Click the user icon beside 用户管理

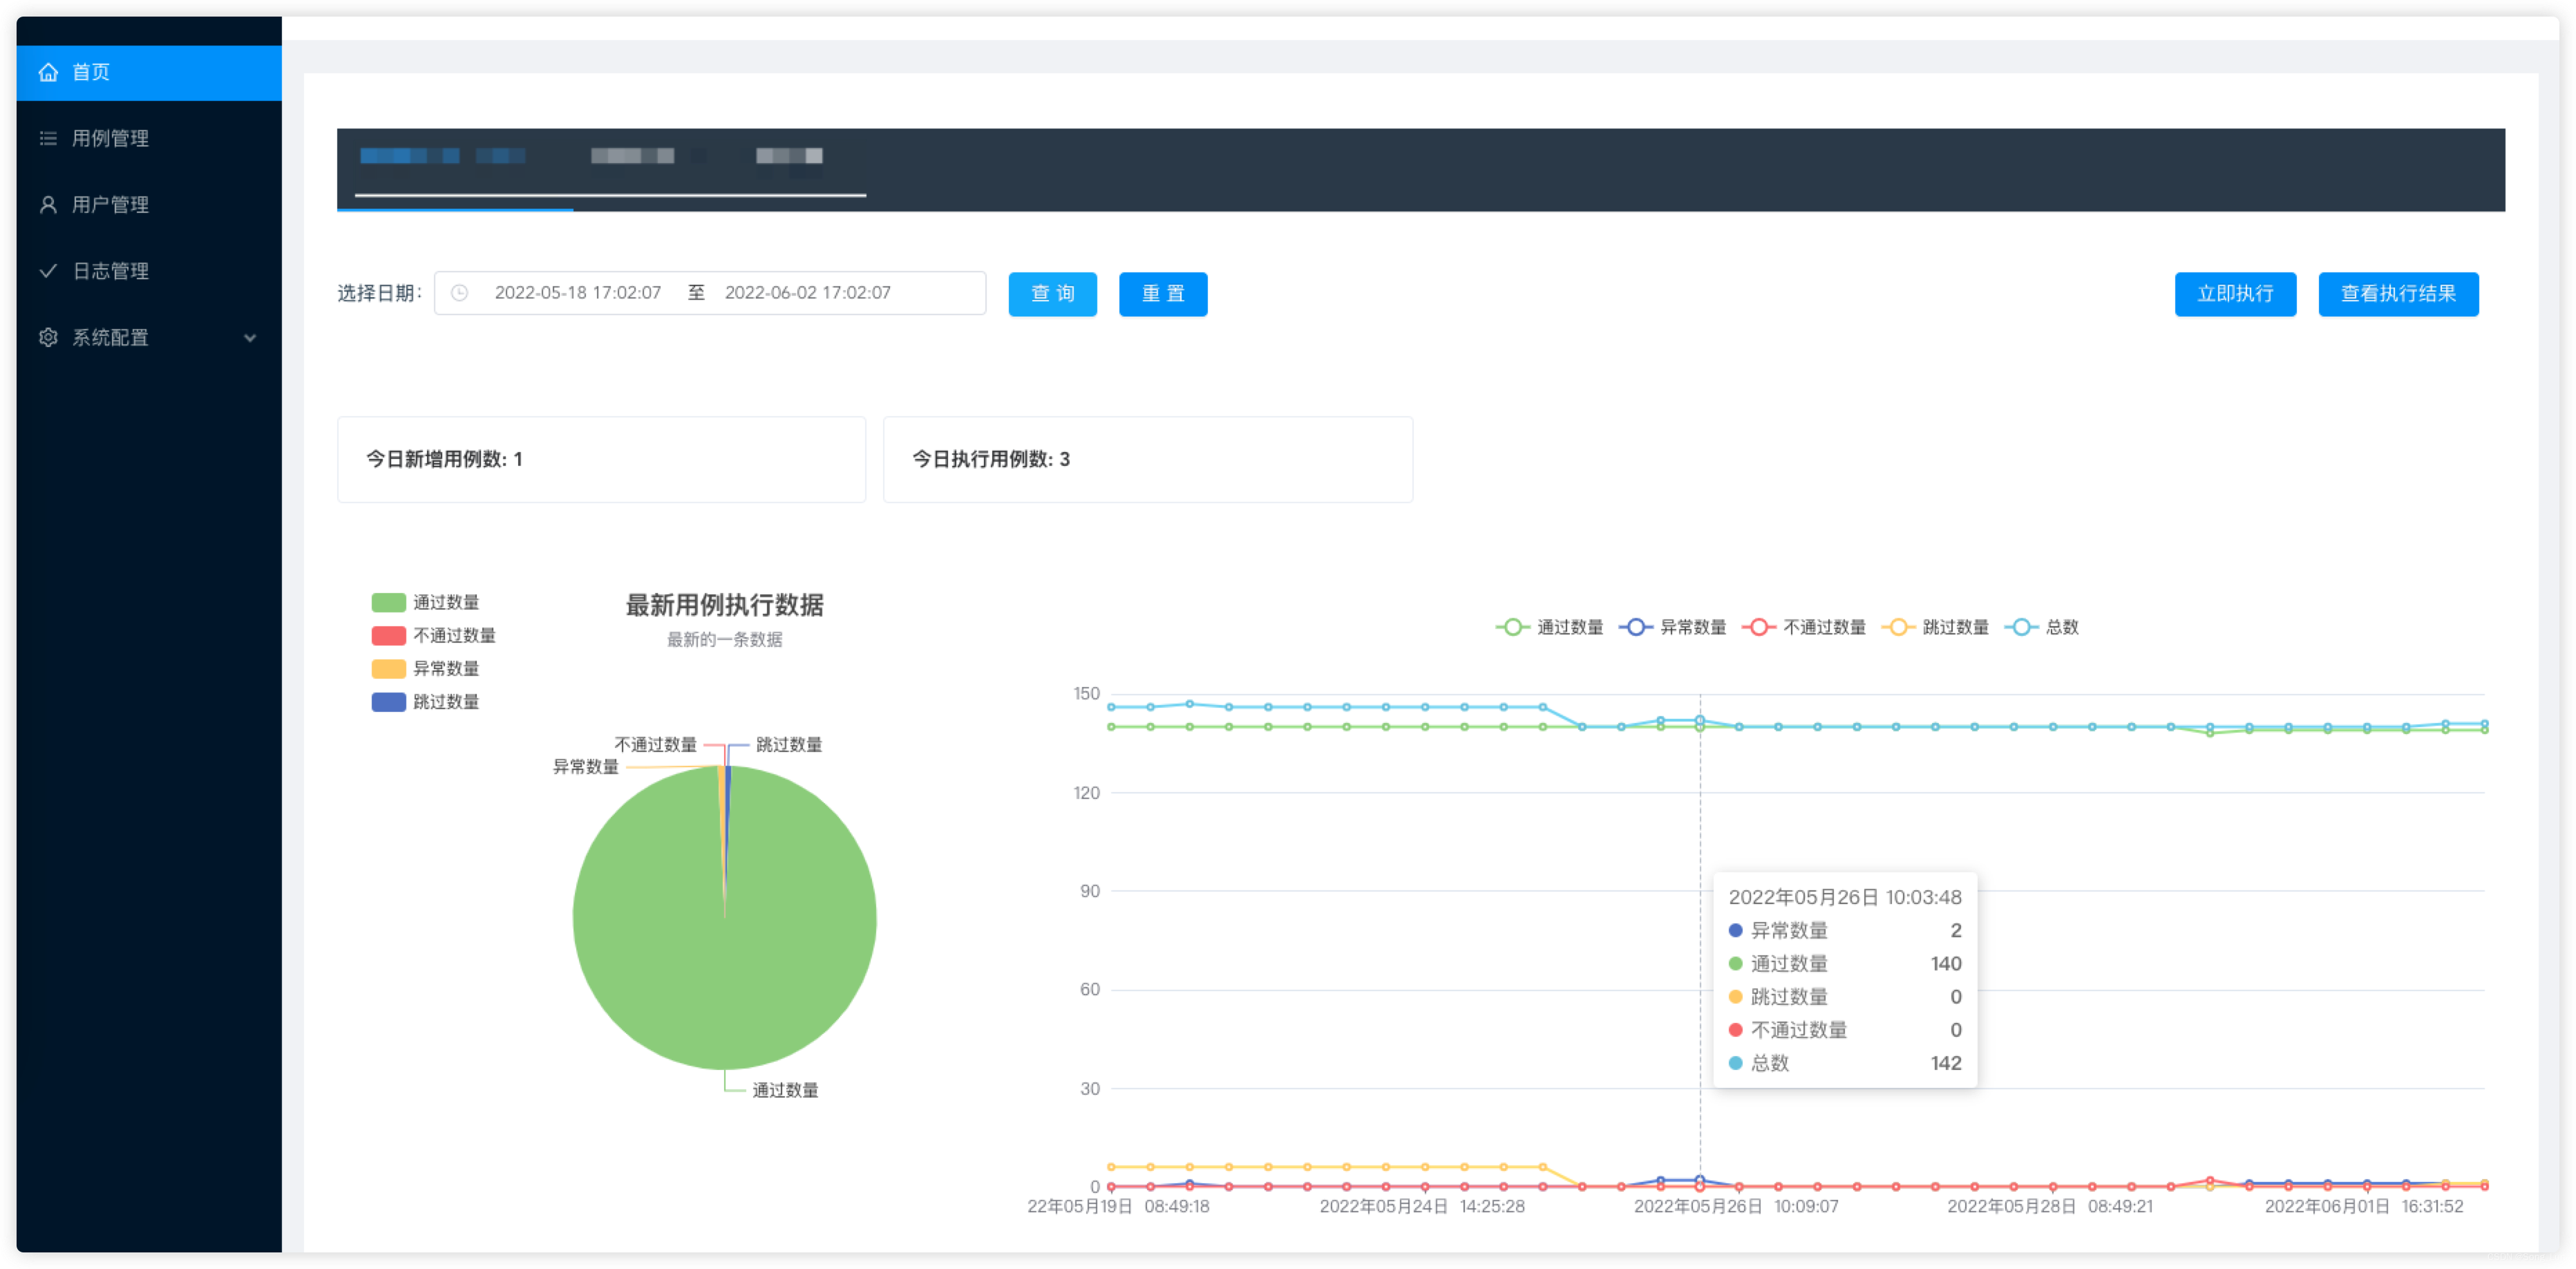[x=48, y=204]
